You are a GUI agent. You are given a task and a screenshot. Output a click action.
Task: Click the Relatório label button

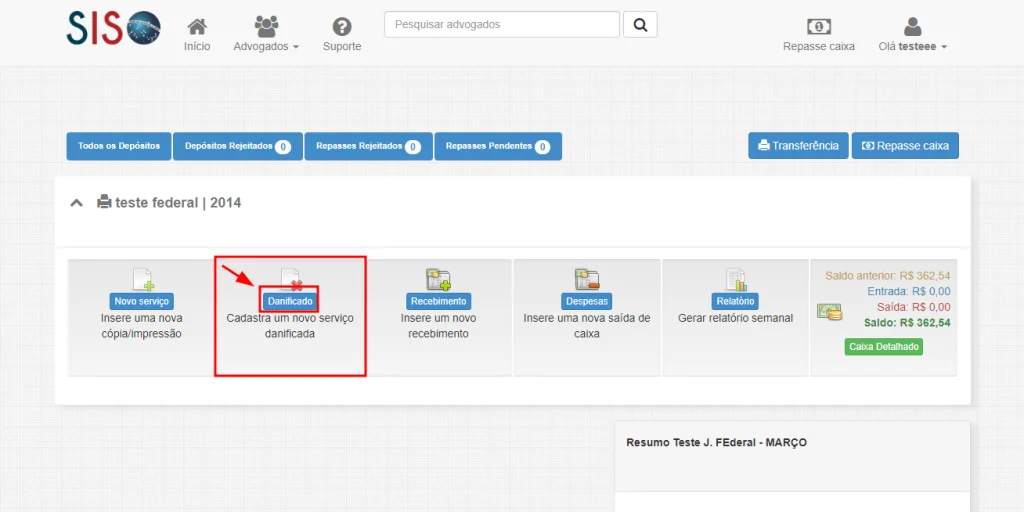(735, 302)
